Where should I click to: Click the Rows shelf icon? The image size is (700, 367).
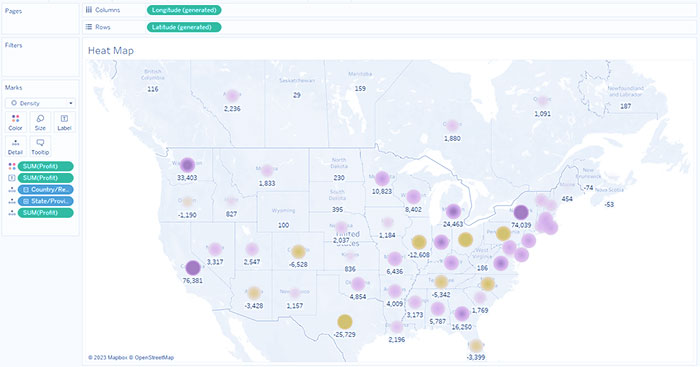[89, 27]
